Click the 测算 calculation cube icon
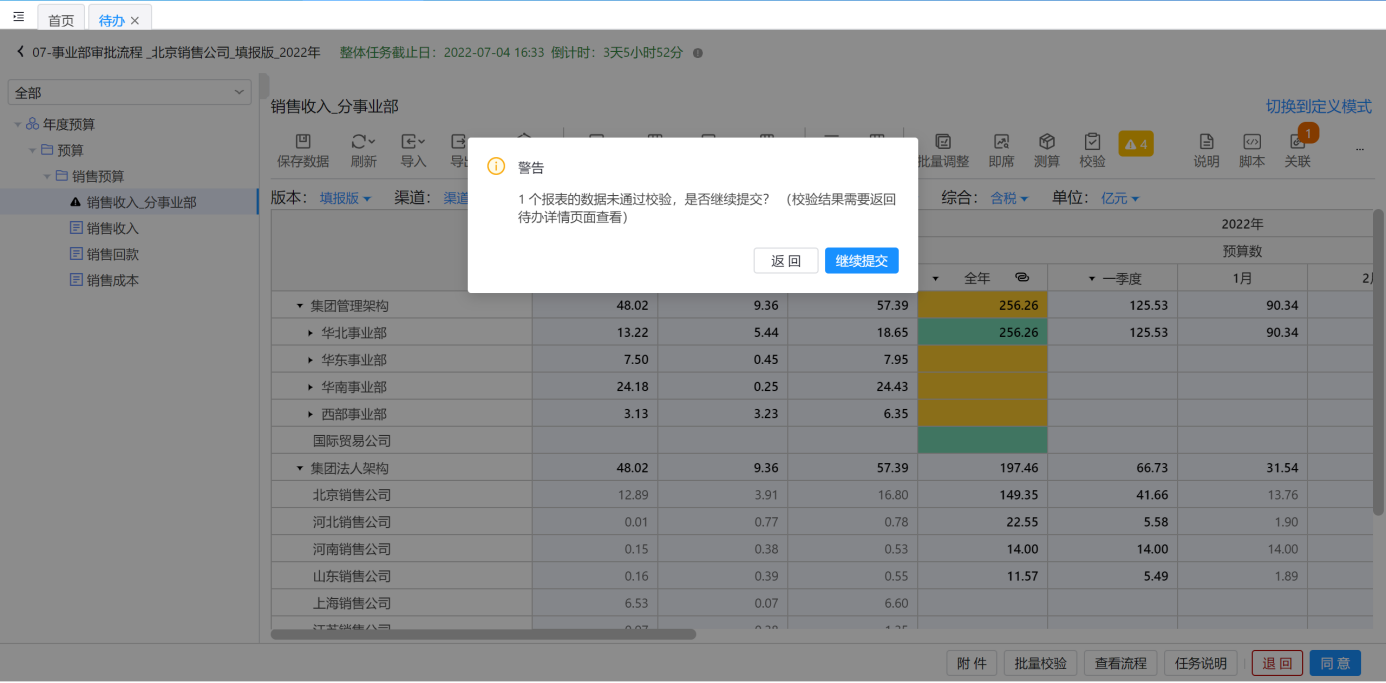This screenshot has height=683, width=1386. point(1046,143)
